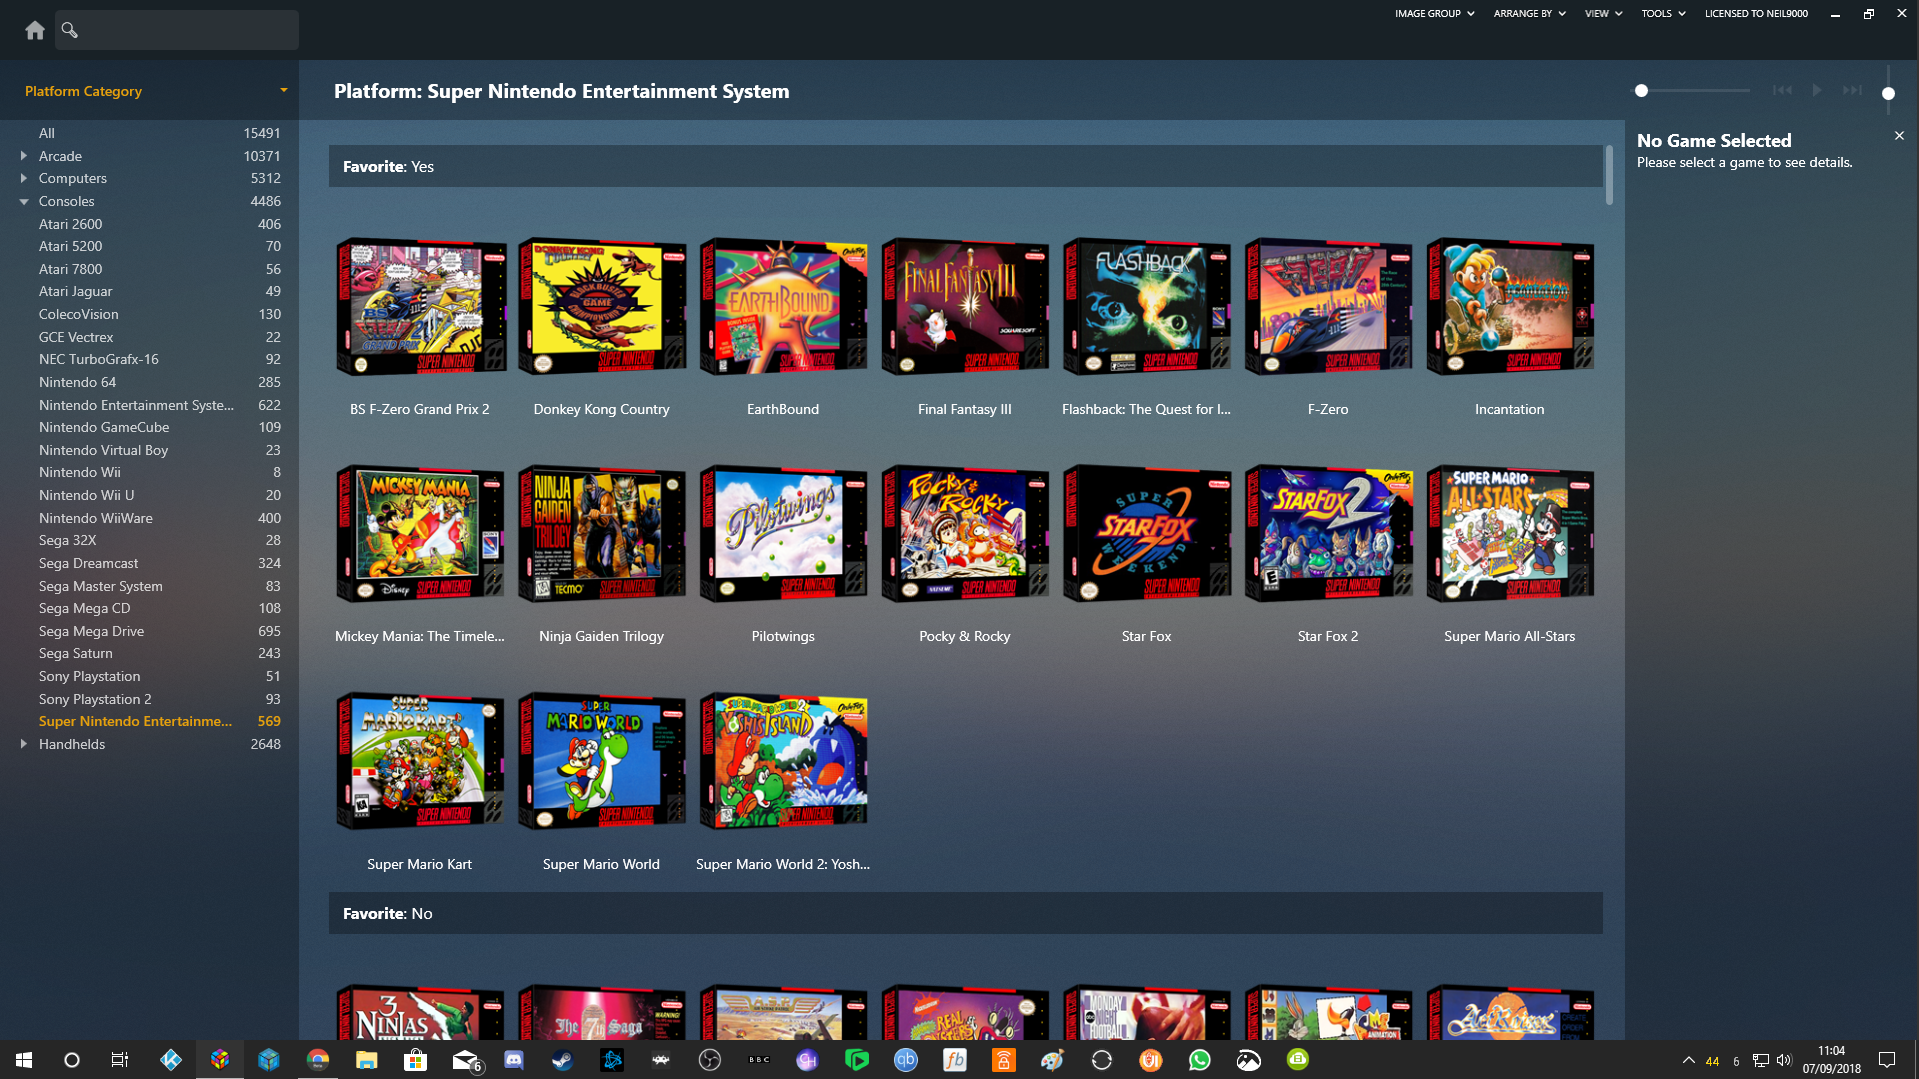Select Pocky & Rocky cover

pos(965,534)
